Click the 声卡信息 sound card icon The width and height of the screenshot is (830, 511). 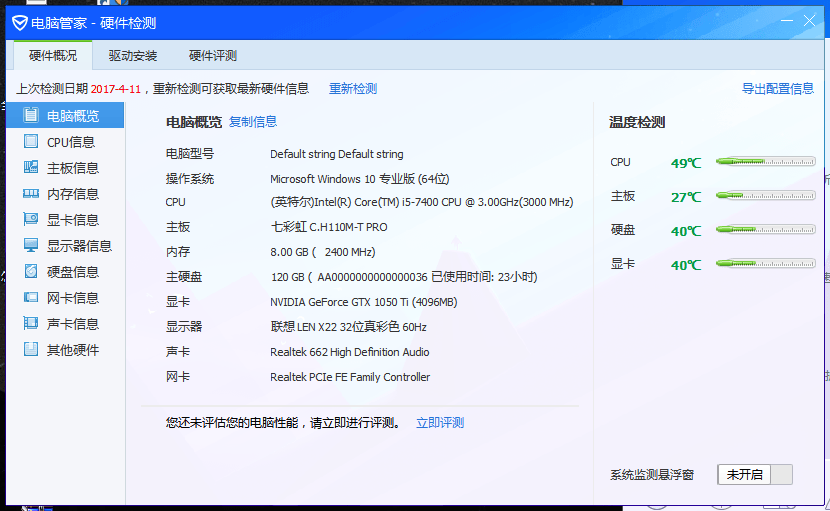31,323
